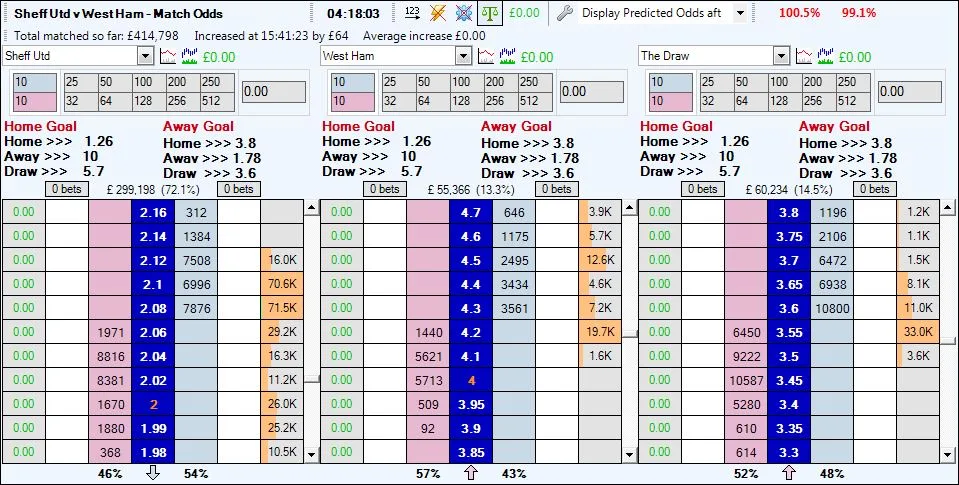The height and width of the screenshot is (485, 959).
Task: Click right 0 bets button above Sheff Utd ladder
Action: click(239, 189)
